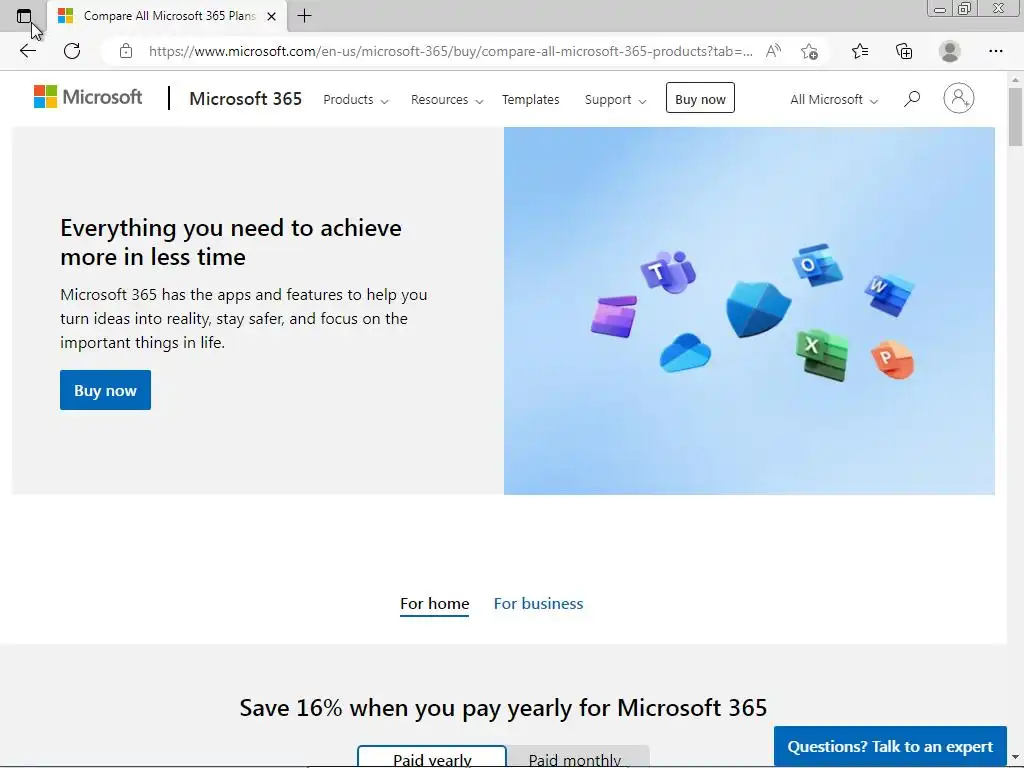Open site search magnifier icon
Screen dimensions: 1024x768
(x=912, y=99)
